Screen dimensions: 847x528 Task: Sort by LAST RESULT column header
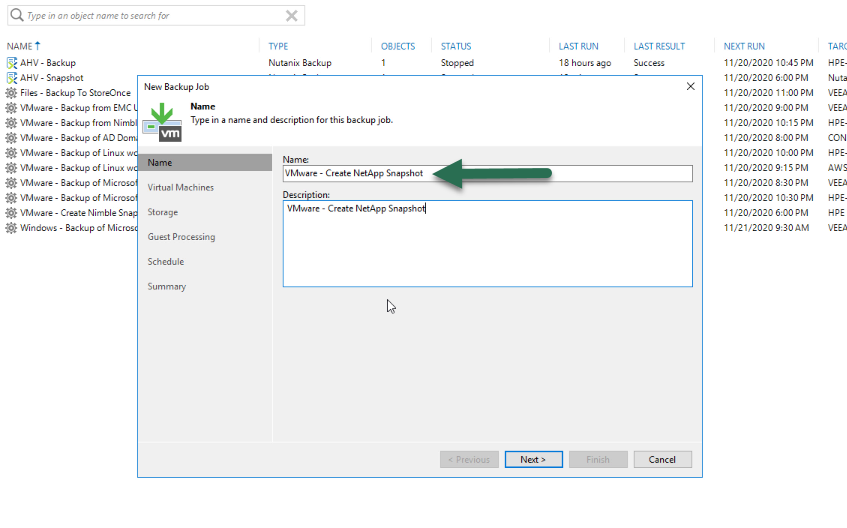tap(659, 46)
